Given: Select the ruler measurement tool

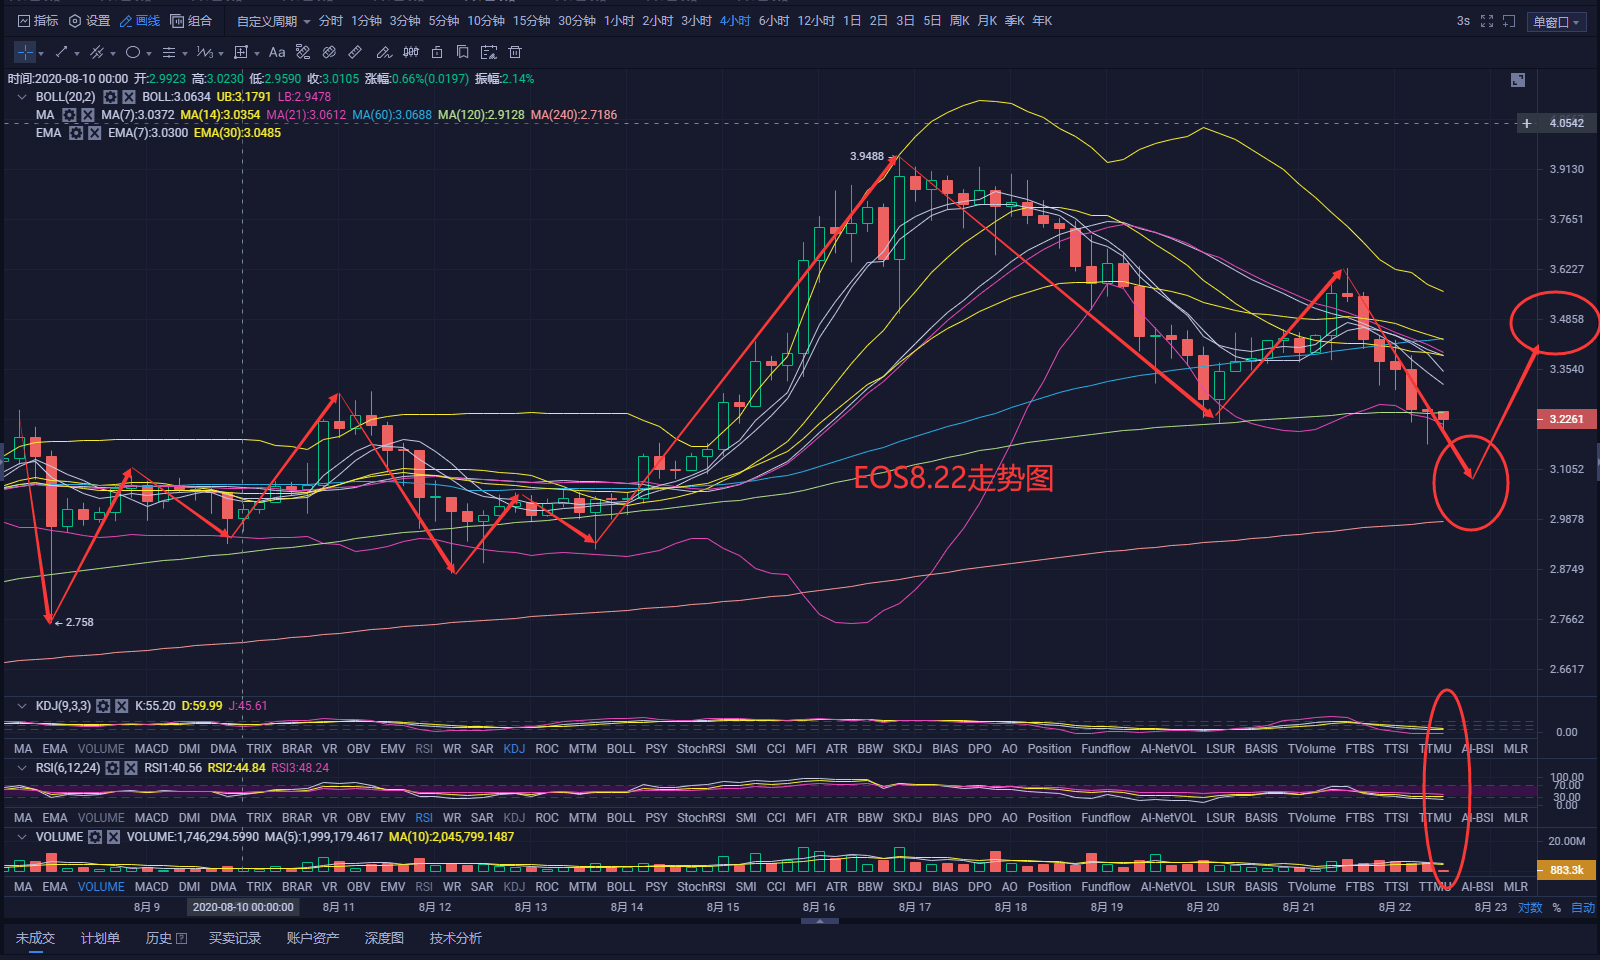Looking at the screenshot, I should click(x=355, y=52).
